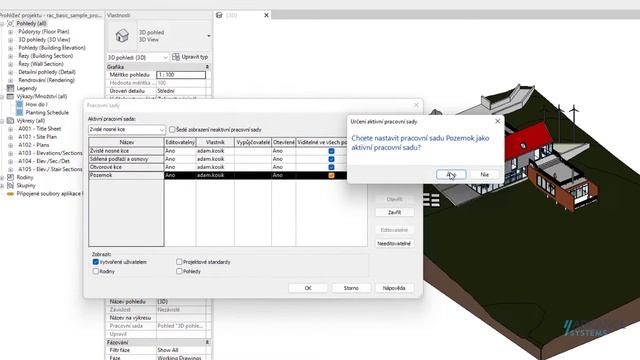
Task: Toggle visibility checkbox for Pozemok row
Action: pyautogui.click(x=331, y=176)
